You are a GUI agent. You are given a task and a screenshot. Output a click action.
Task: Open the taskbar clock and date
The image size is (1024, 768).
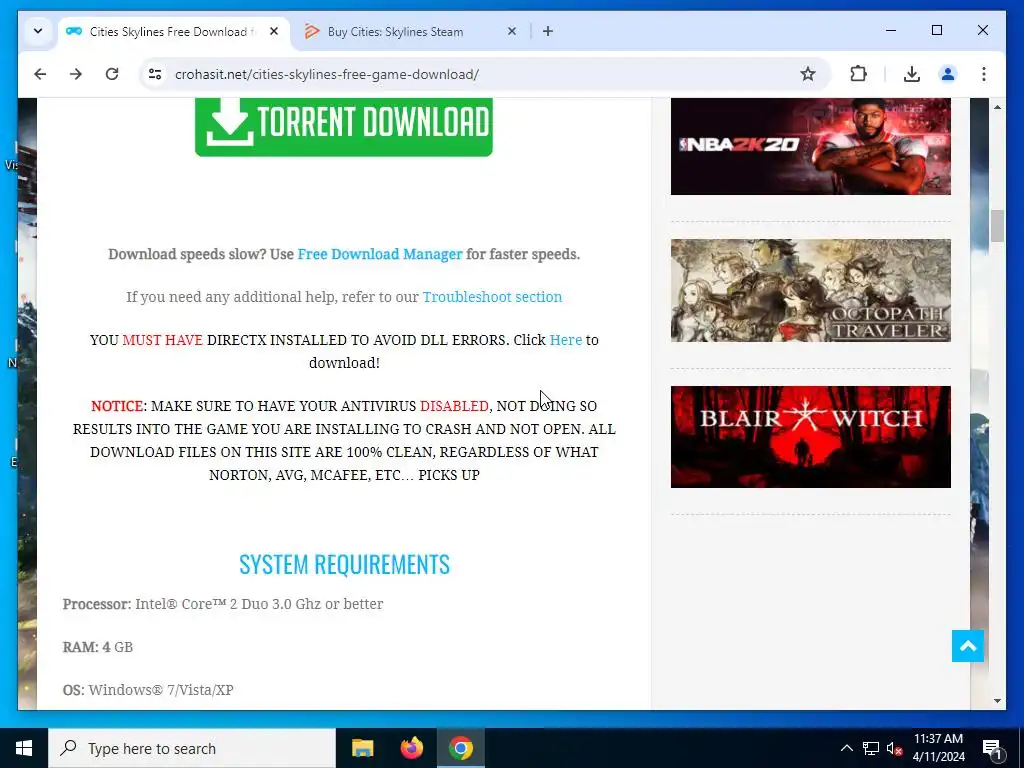(938, 748)
